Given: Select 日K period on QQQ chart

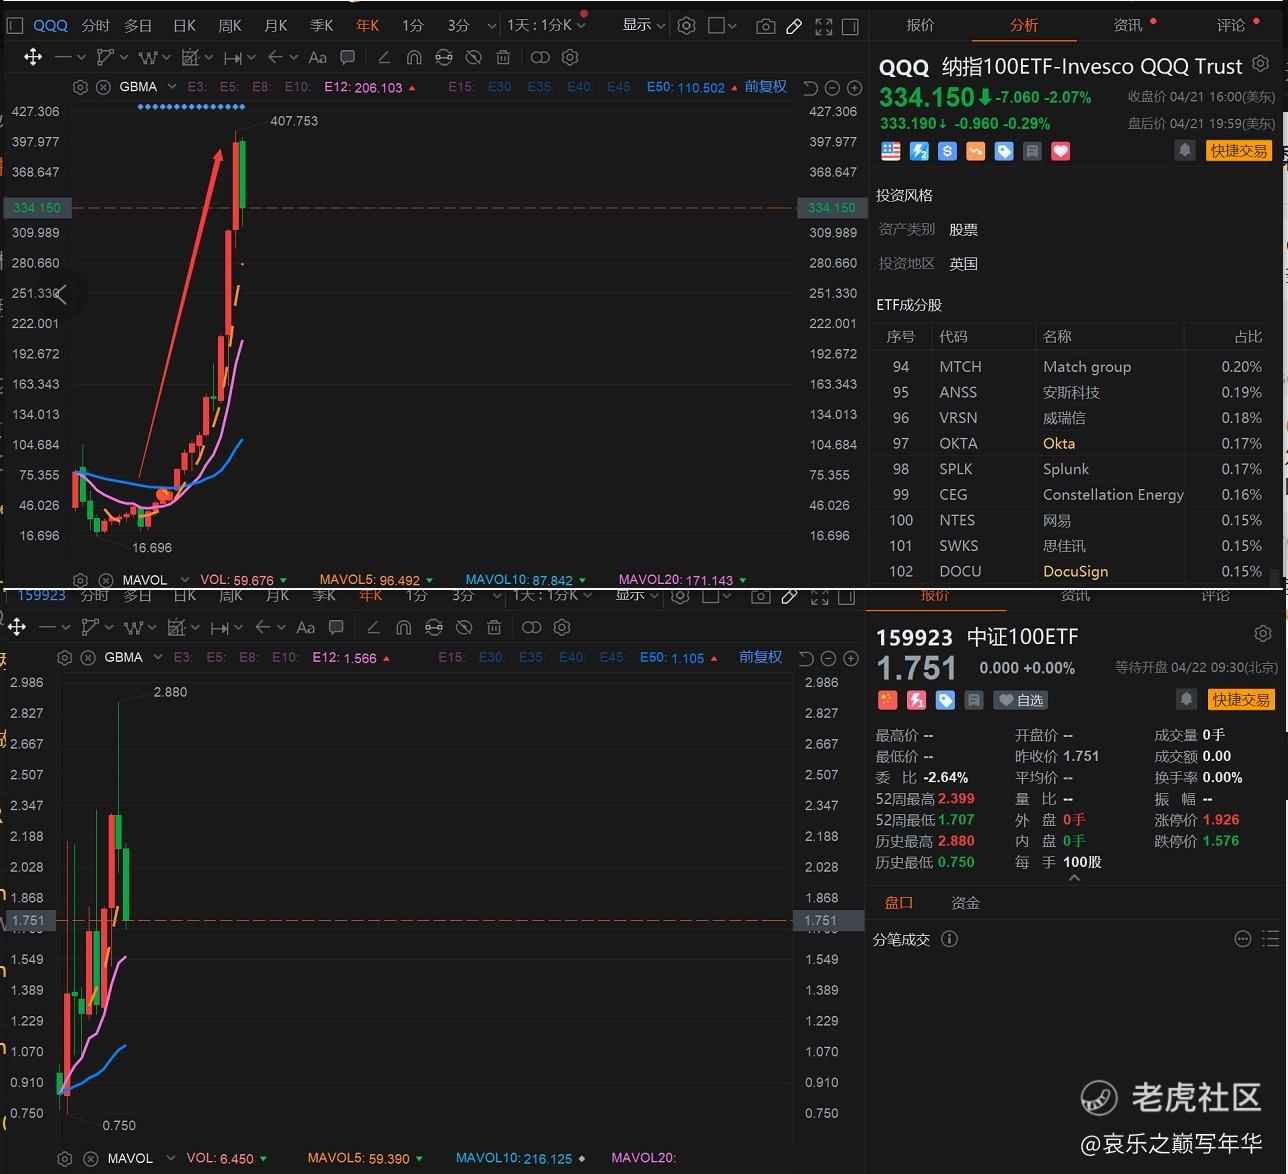Looking at the screenshot, I should pos(184,25).
